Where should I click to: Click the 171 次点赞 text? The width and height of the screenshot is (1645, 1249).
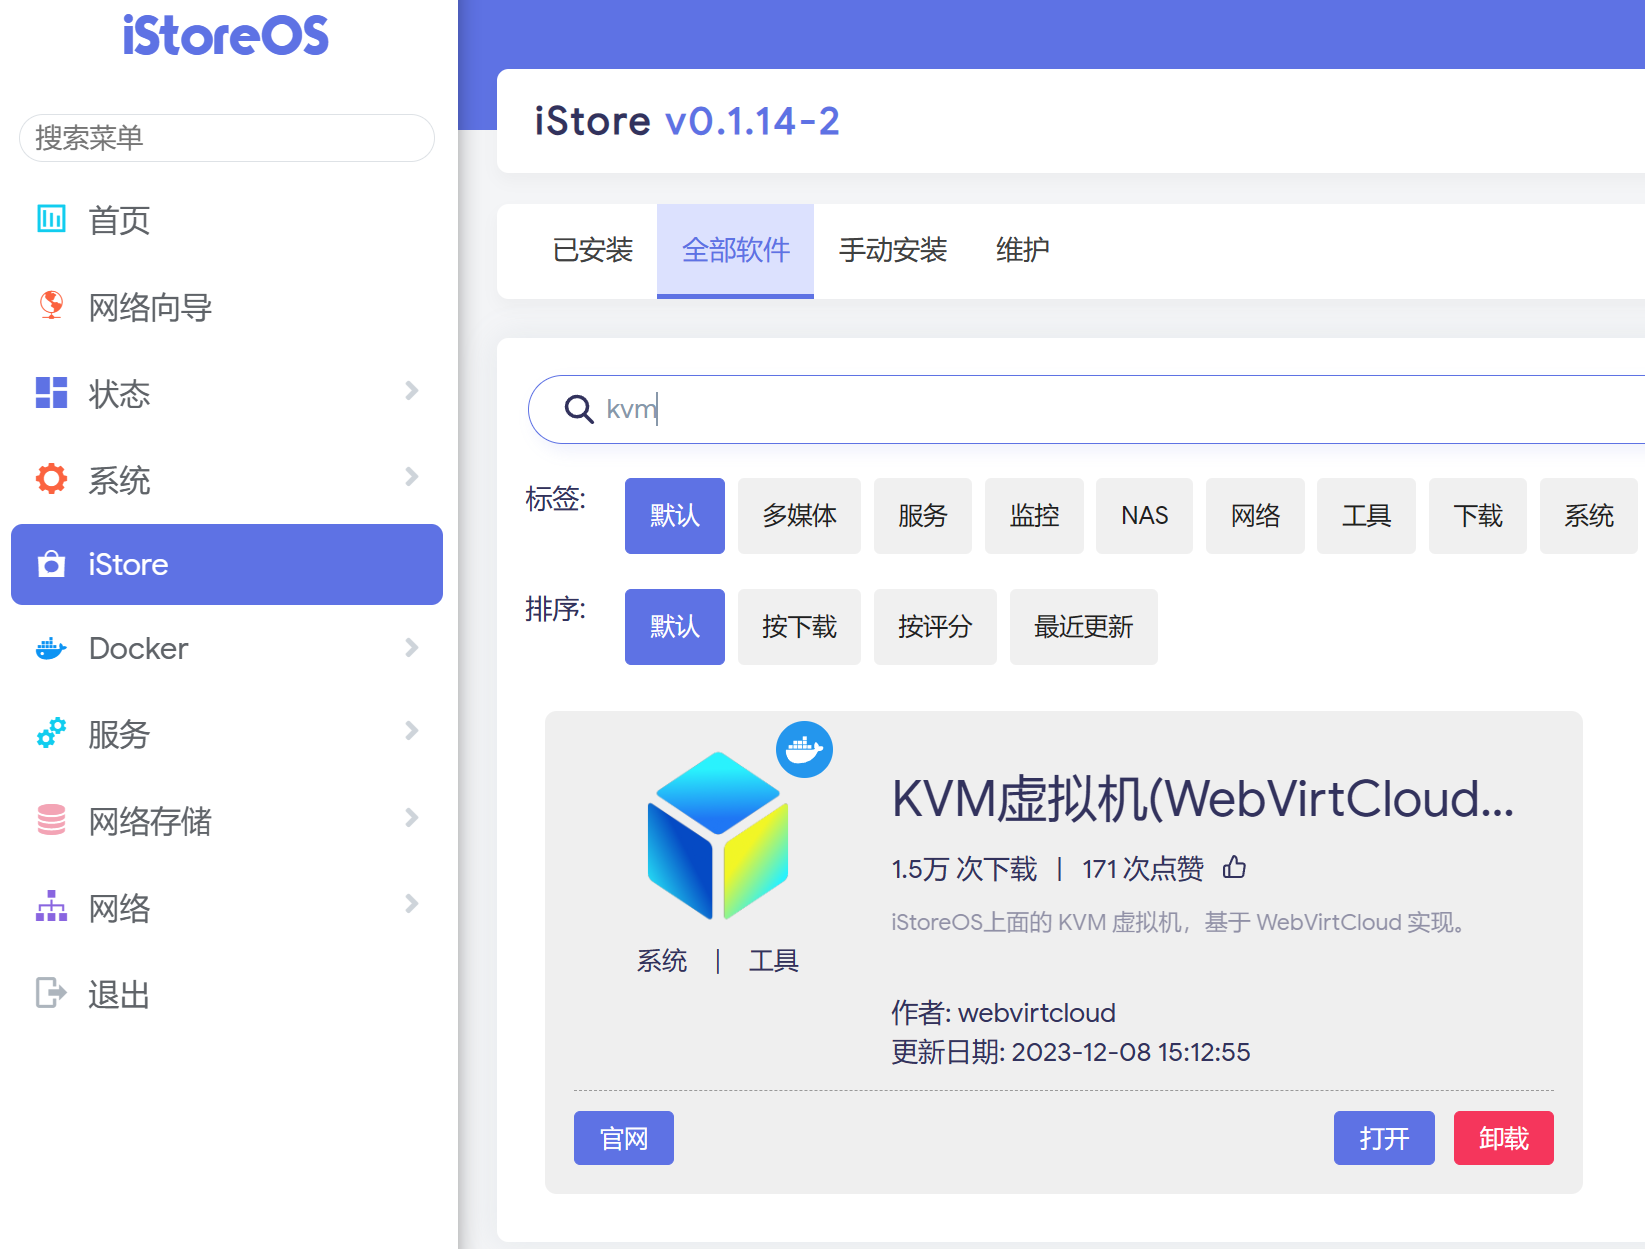pyautogui.click(x=1143, y=869)
